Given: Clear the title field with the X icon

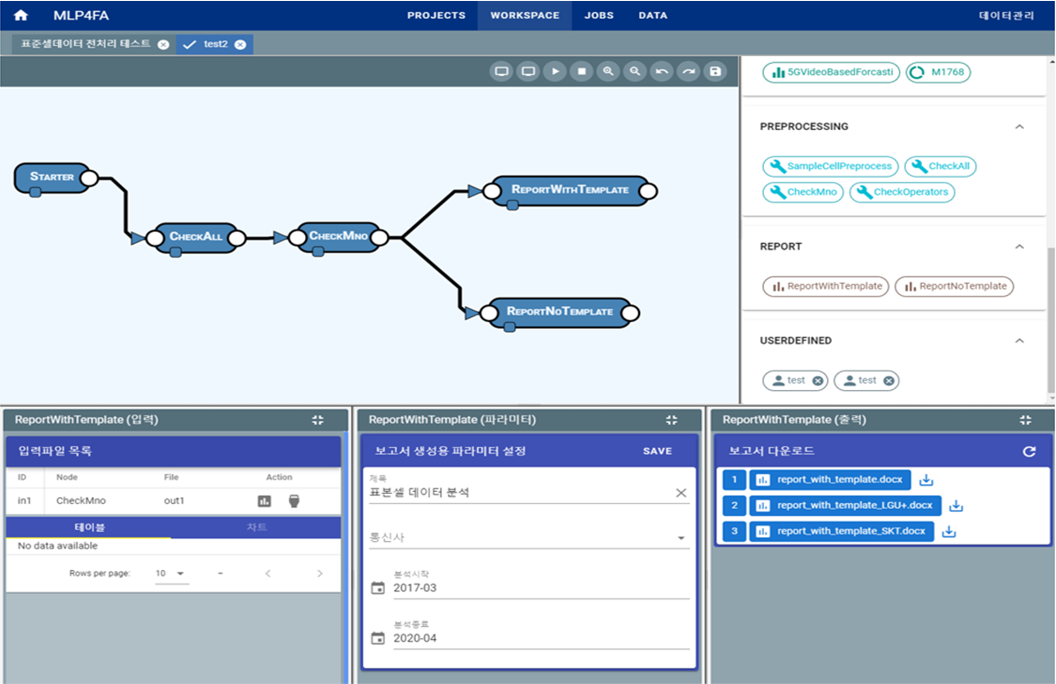Looking at the screenshot, I should click(681, 493).
